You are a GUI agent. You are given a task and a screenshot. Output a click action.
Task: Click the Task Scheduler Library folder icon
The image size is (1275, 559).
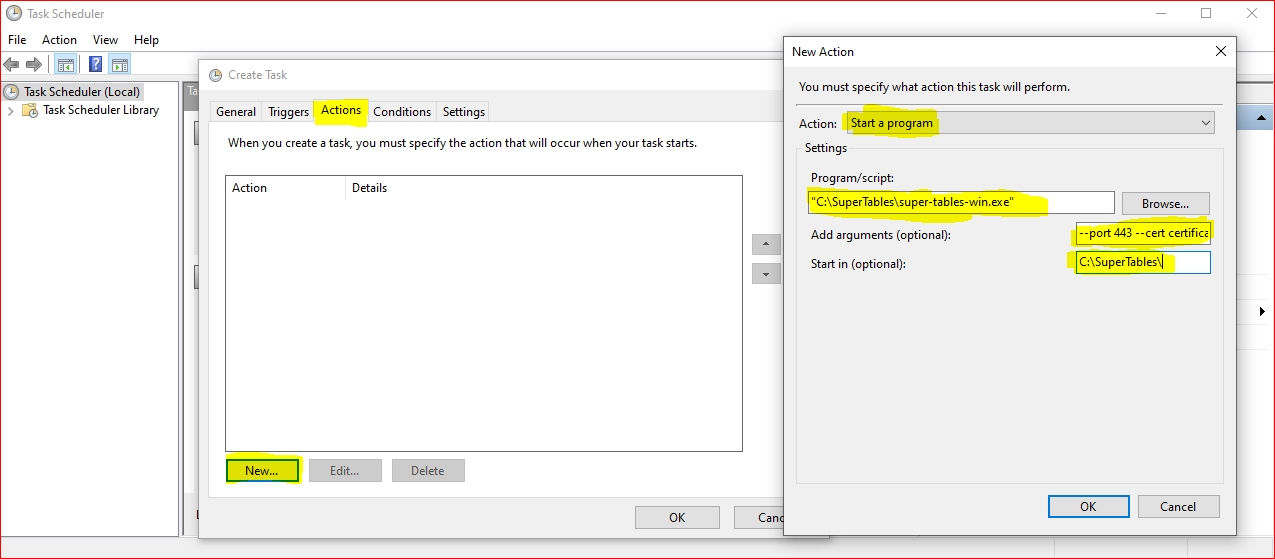point(30,110)
